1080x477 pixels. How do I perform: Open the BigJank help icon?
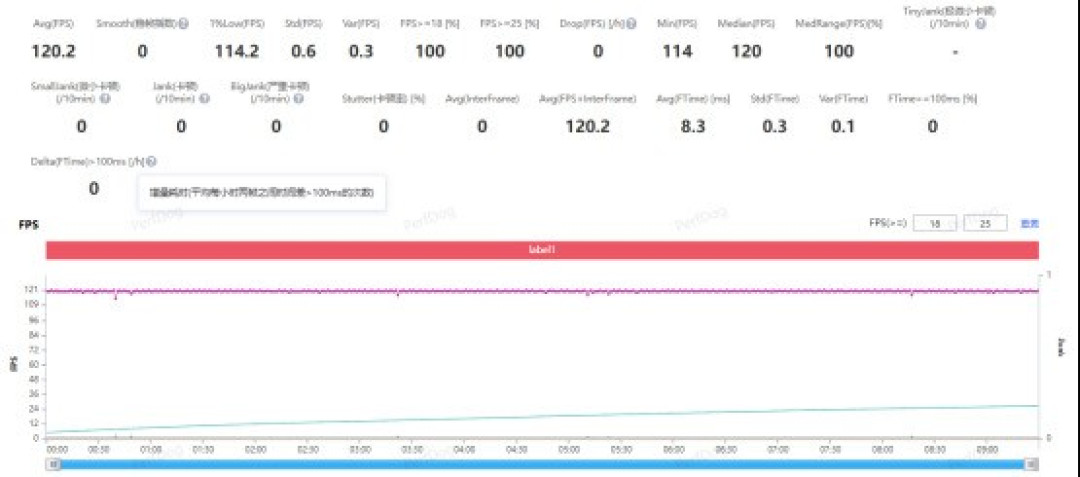coord(298,99)
